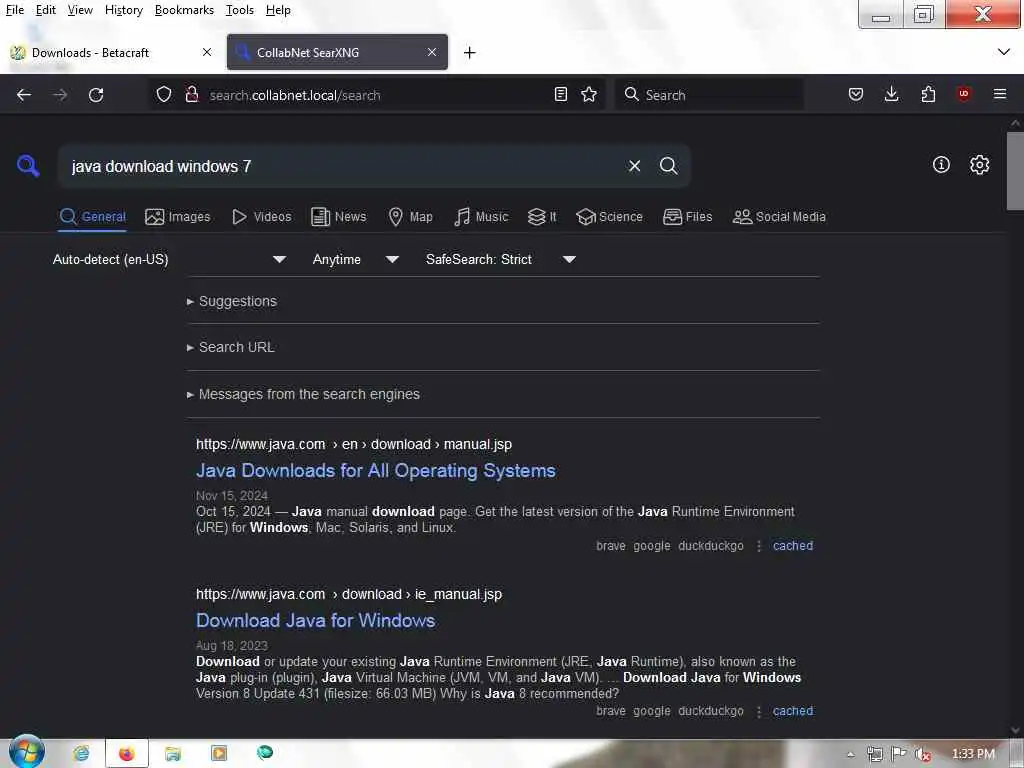Open the Action Center flag icon
The width and height of the screenshot is (1024, 768).
(899, 754)
